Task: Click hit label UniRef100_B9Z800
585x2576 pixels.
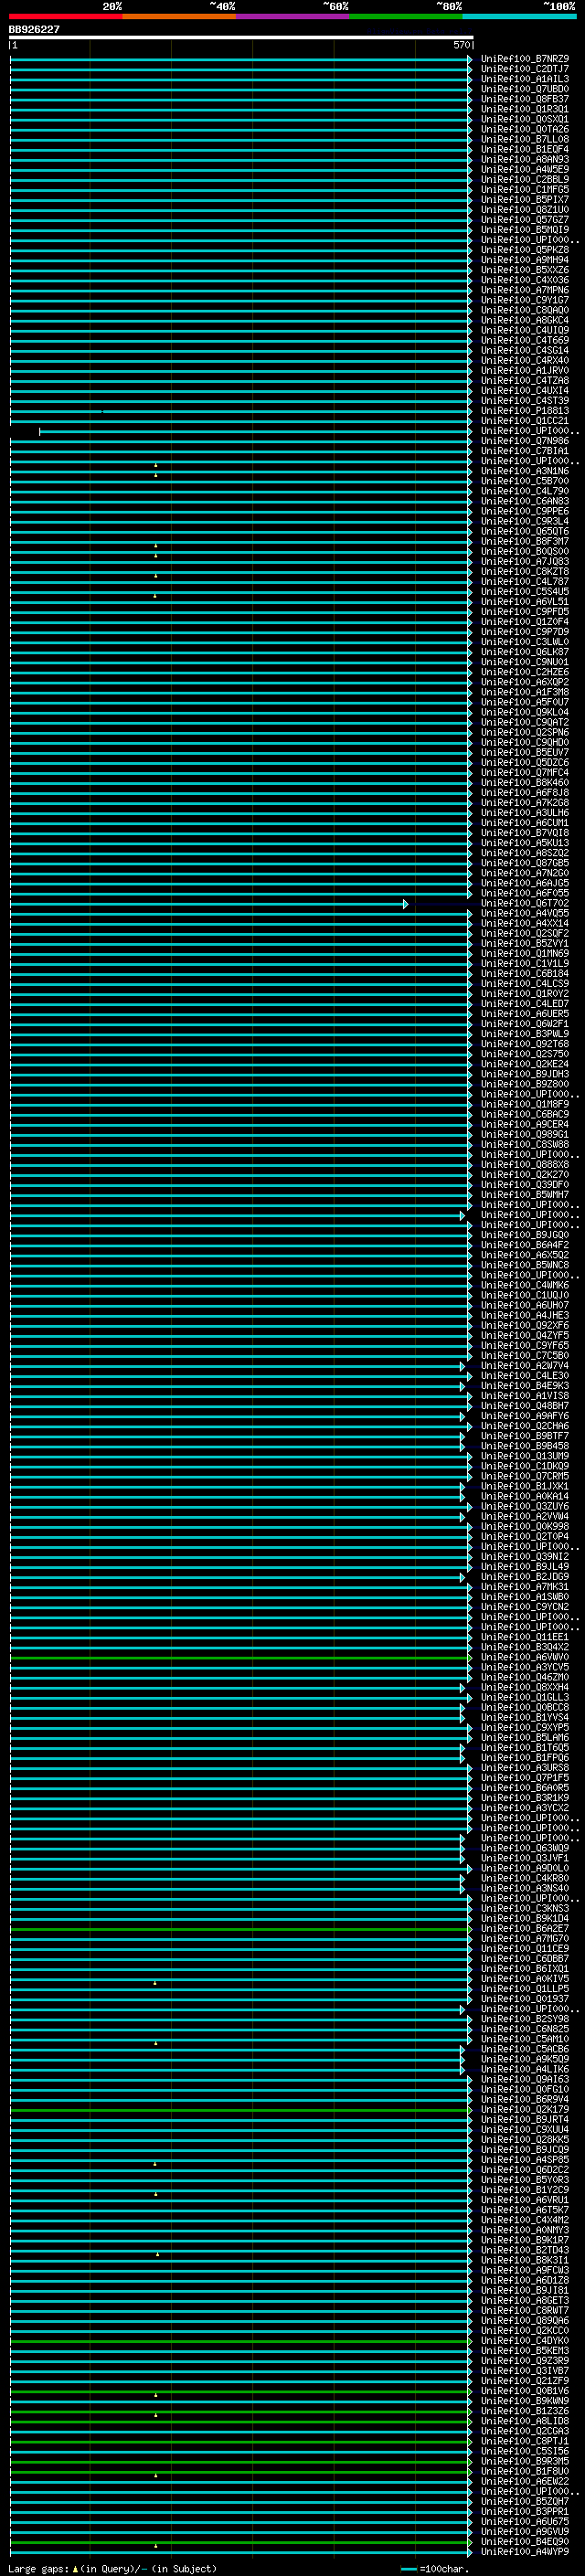Action: (x=525, y=1085)
